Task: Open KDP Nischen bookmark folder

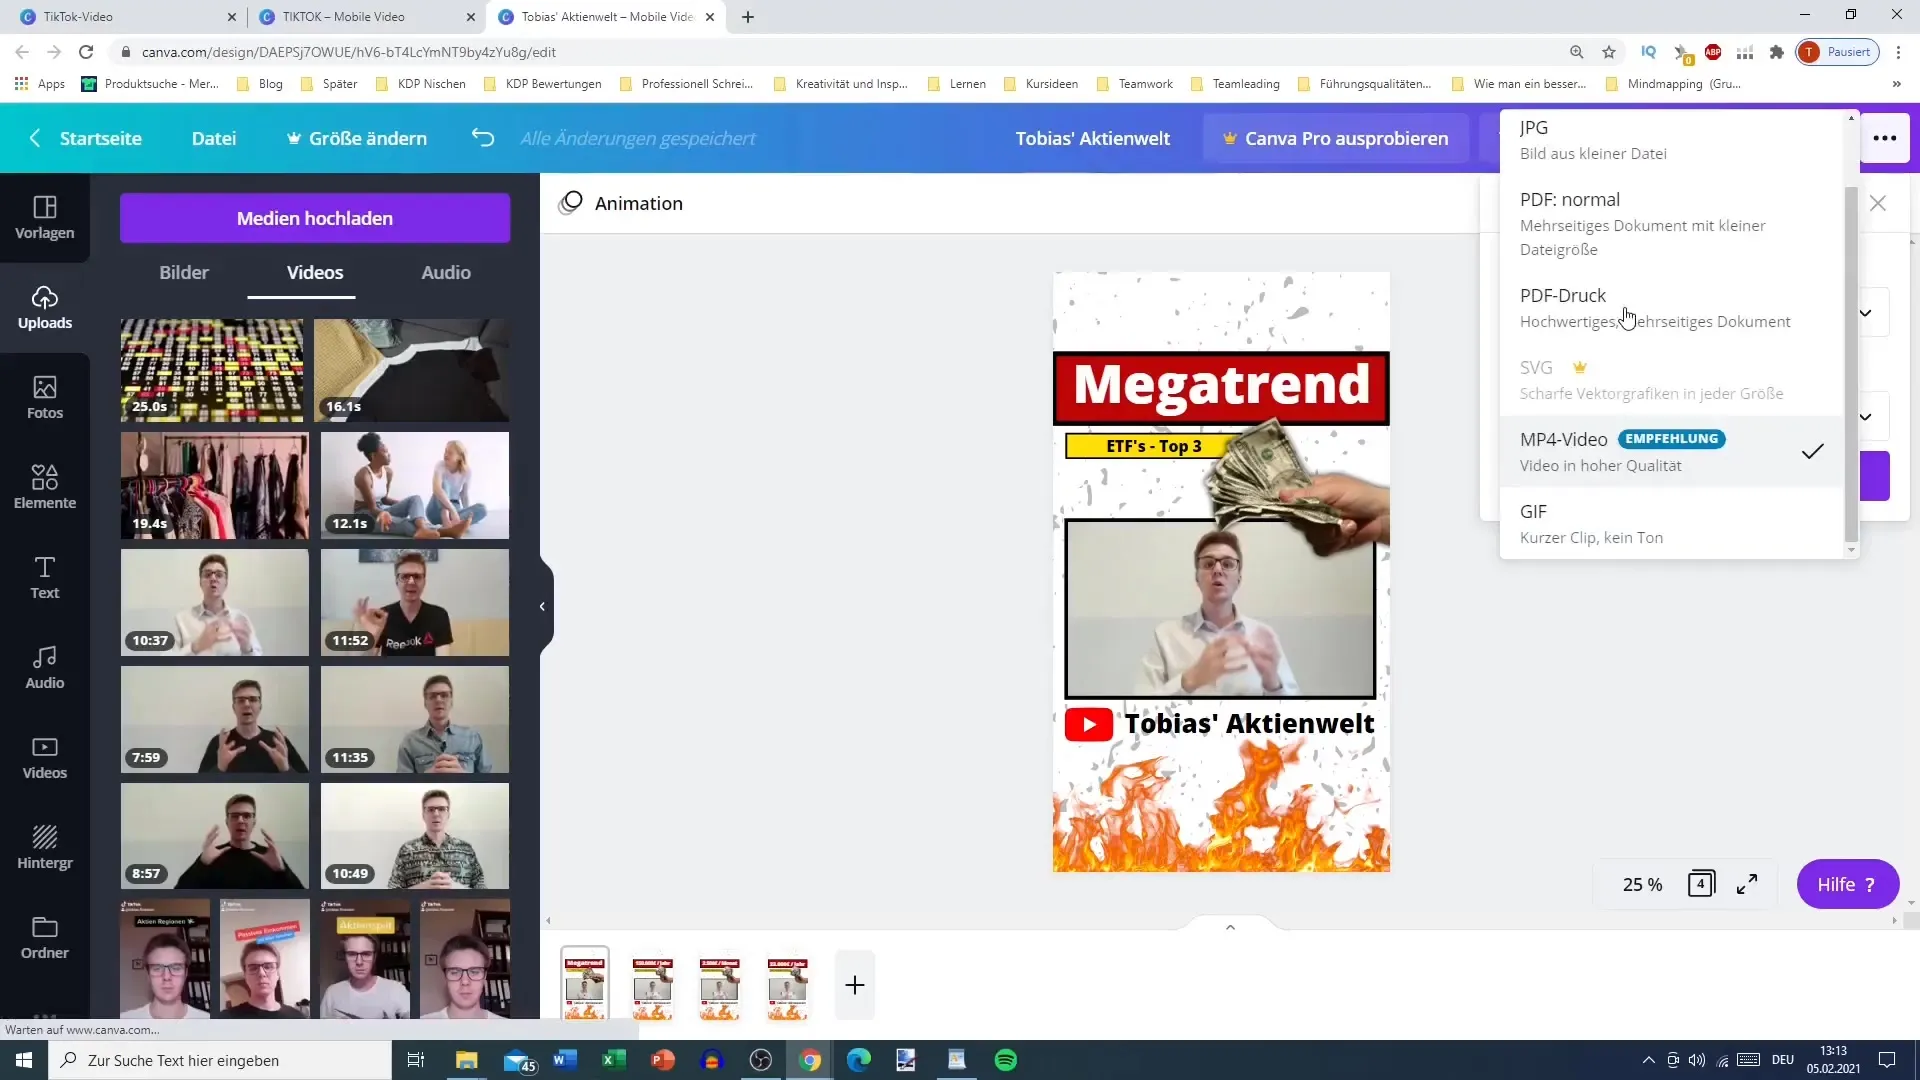Action: 421,84
